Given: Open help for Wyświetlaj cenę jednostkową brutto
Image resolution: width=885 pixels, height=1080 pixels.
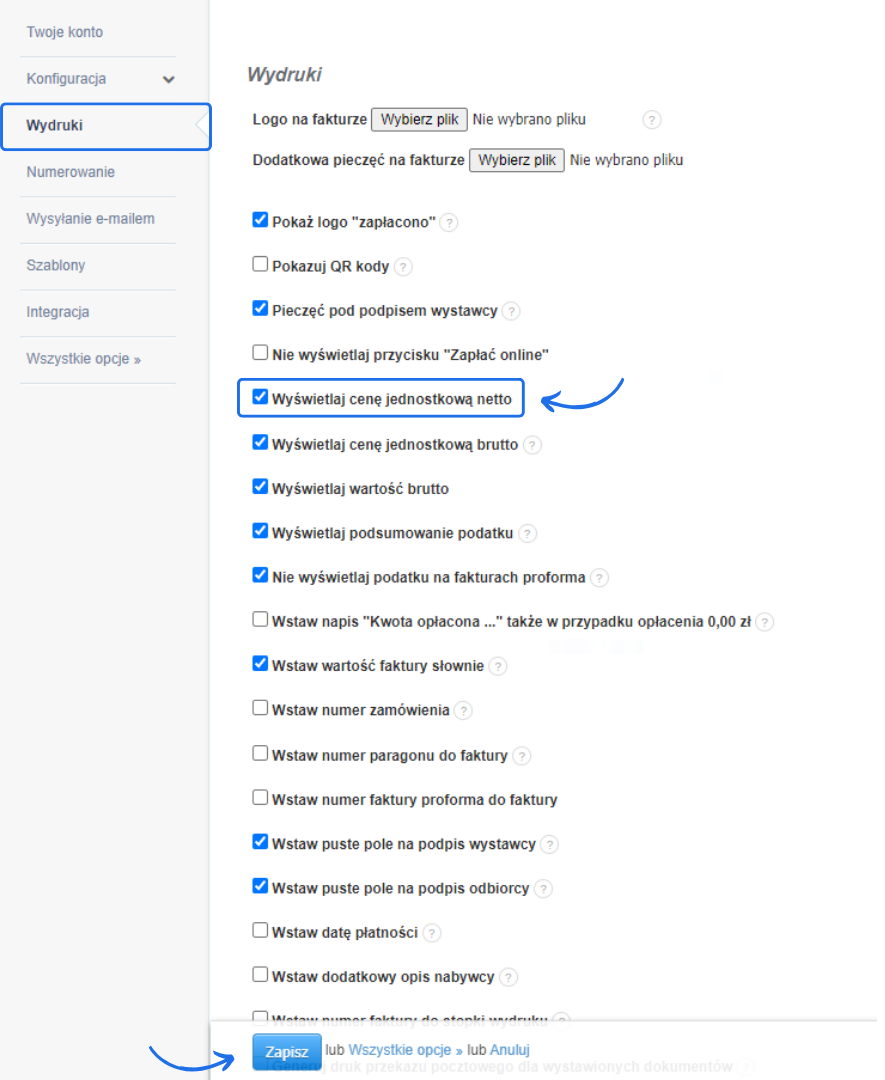Looking at the screenshot, I should coord(532,445).
